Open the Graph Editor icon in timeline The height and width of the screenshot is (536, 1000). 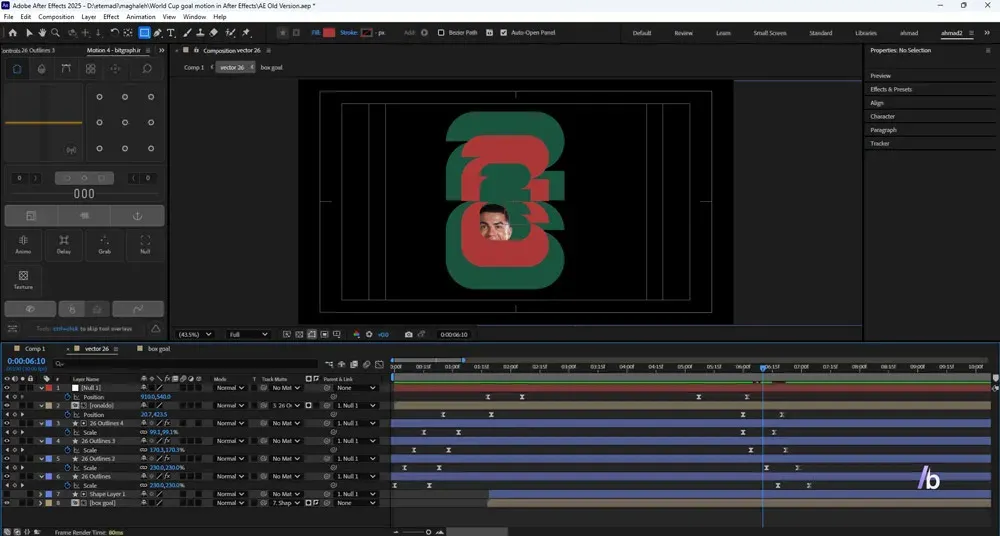pyautogui.click(x=379, y=364)
